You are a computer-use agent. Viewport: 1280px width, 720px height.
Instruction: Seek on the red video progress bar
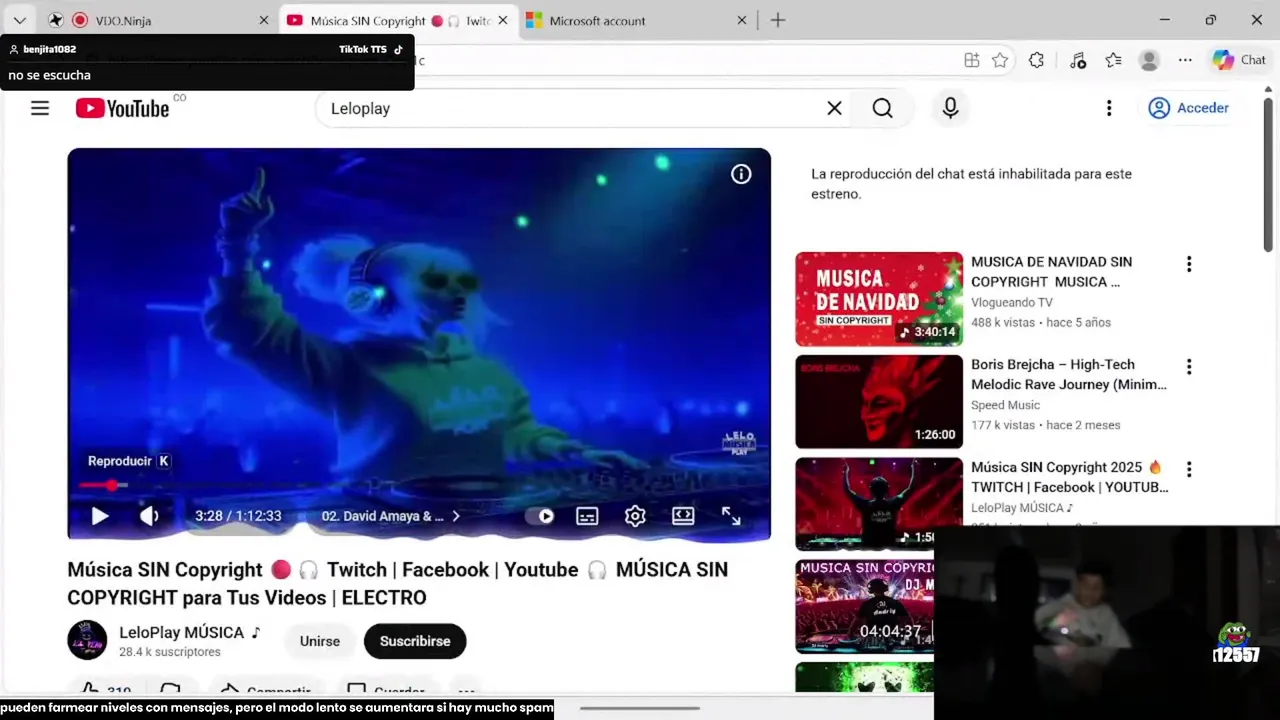coord(418,485)
